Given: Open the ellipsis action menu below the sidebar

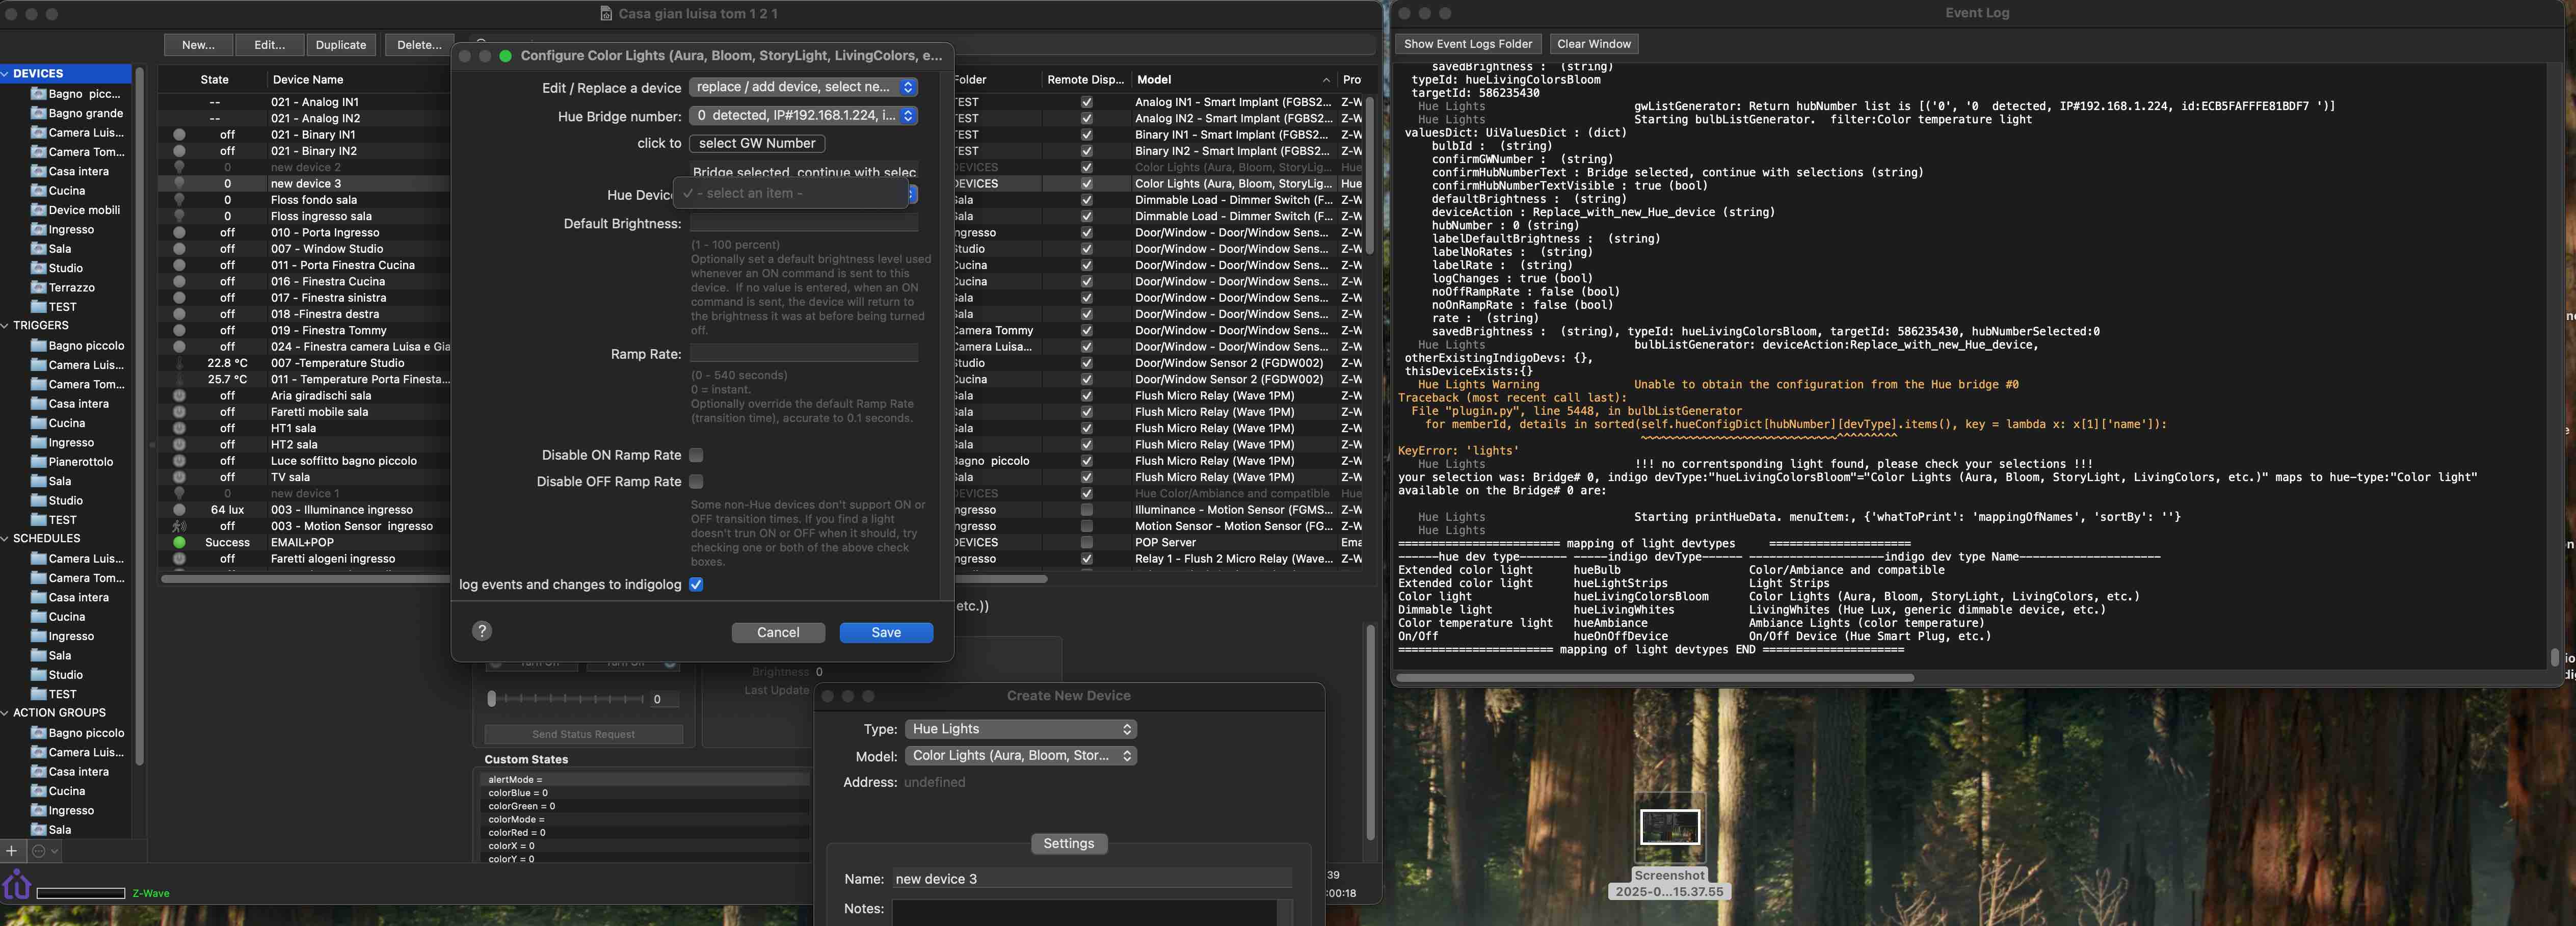Looking at the screenshot, I should click(x=45, y=851).
